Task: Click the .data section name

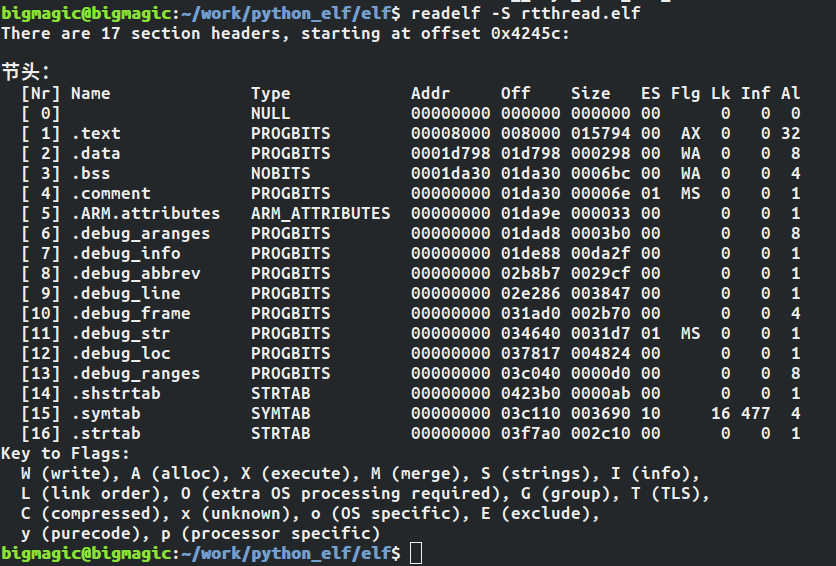Action: [x=96, y=154]
